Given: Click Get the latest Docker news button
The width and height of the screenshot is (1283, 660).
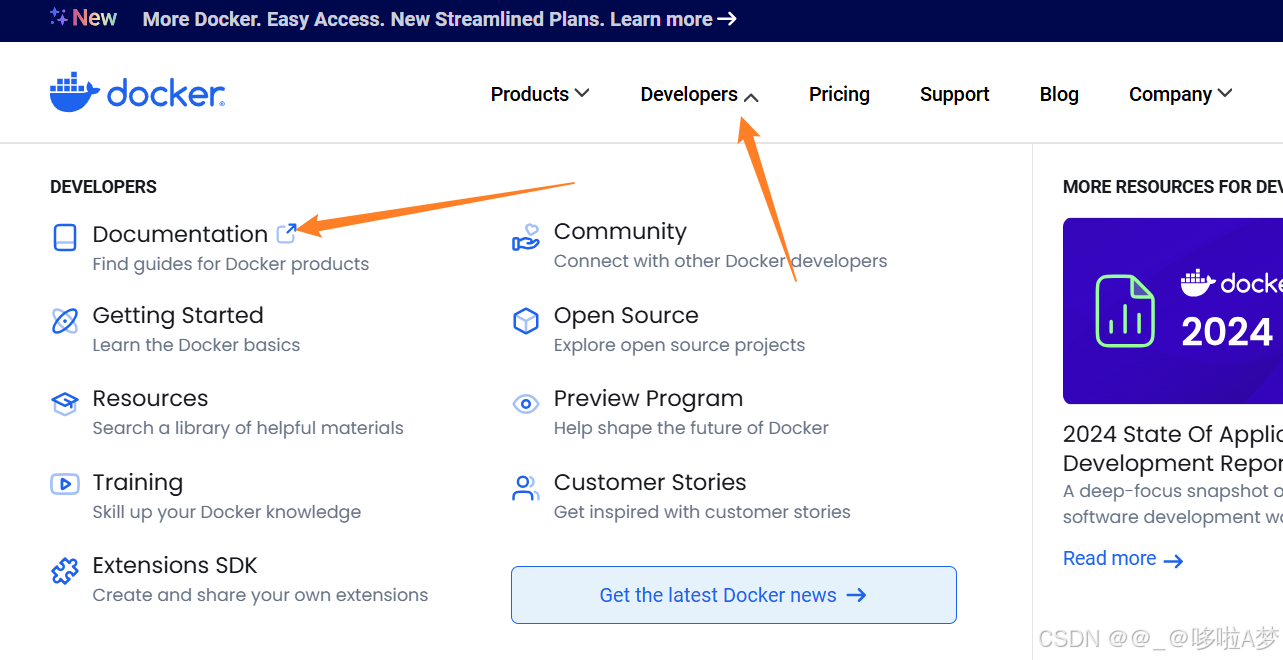Looking at the screenshot, I should pos(733,595).
